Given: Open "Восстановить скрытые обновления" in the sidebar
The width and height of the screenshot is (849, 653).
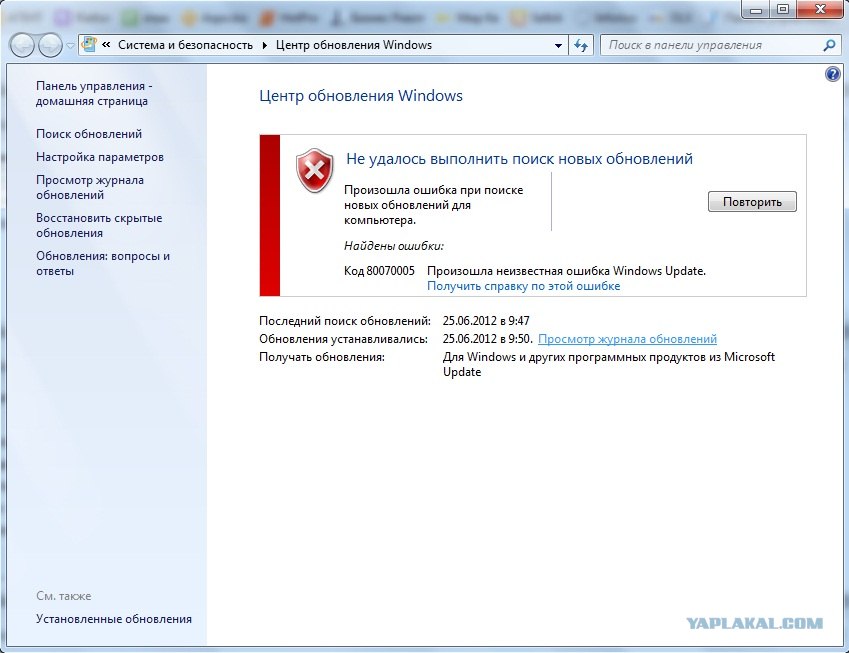Looking at the screenshot, I should (x=100, y=225).
